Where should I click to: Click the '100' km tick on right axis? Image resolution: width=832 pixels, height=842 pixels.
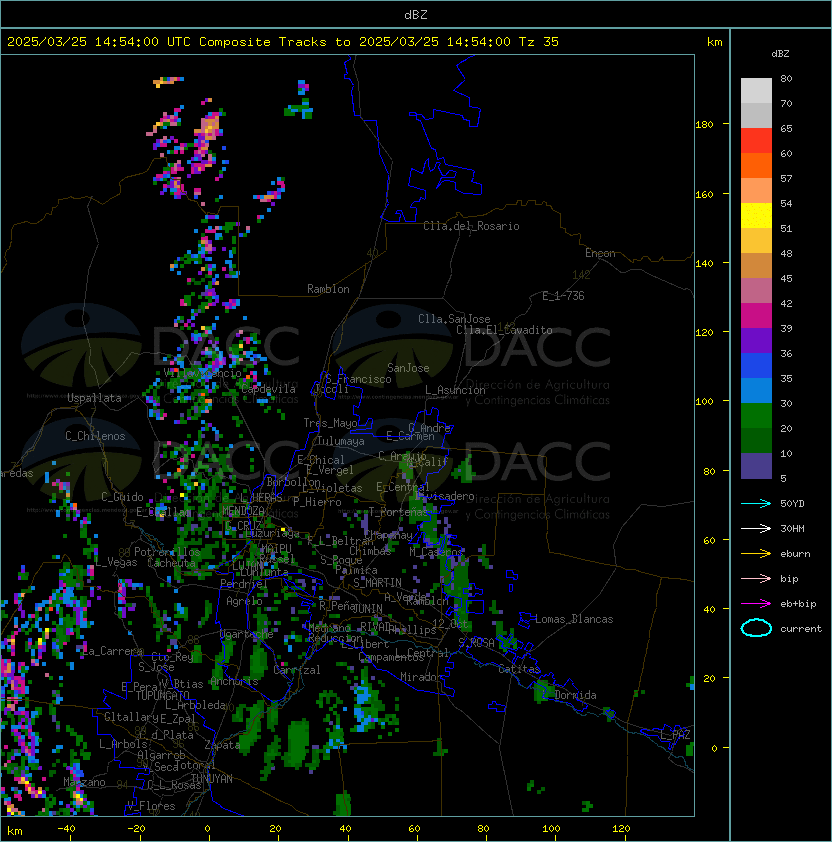pyautogui.click(x=704, y=402)
